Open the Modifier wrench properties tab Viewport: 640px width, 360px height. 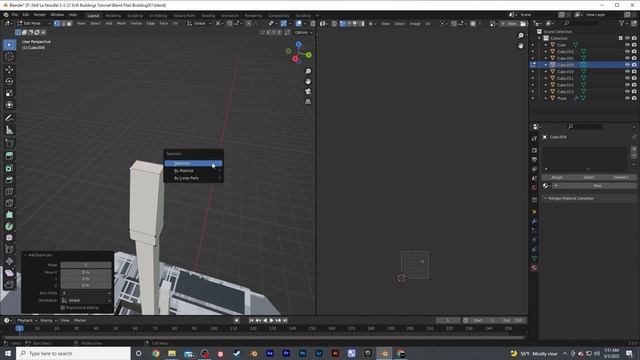coord(534,221)
